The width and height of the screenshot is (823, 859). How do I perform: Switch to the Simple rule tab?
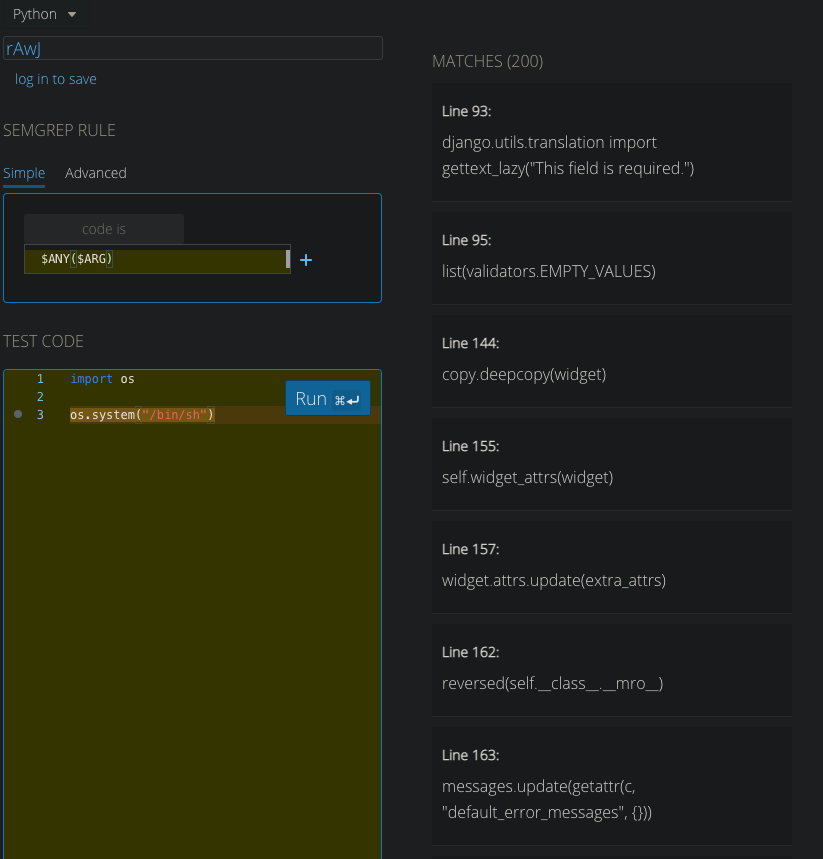click(x=24, y=173)
